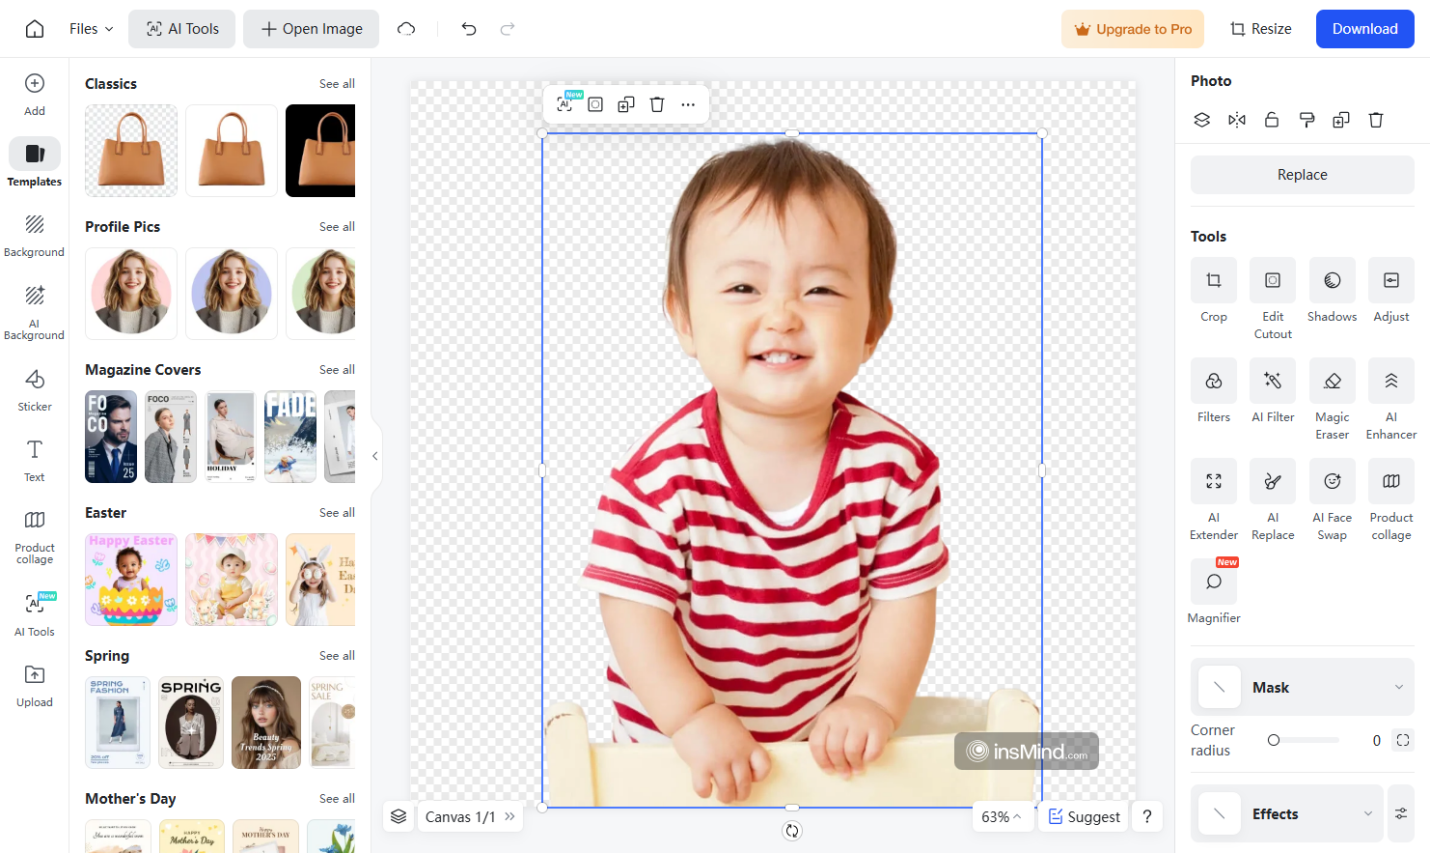Toggle the layers panel at canvas bottom
This screenshot has height=853, width=1430.
coord(398,816)
